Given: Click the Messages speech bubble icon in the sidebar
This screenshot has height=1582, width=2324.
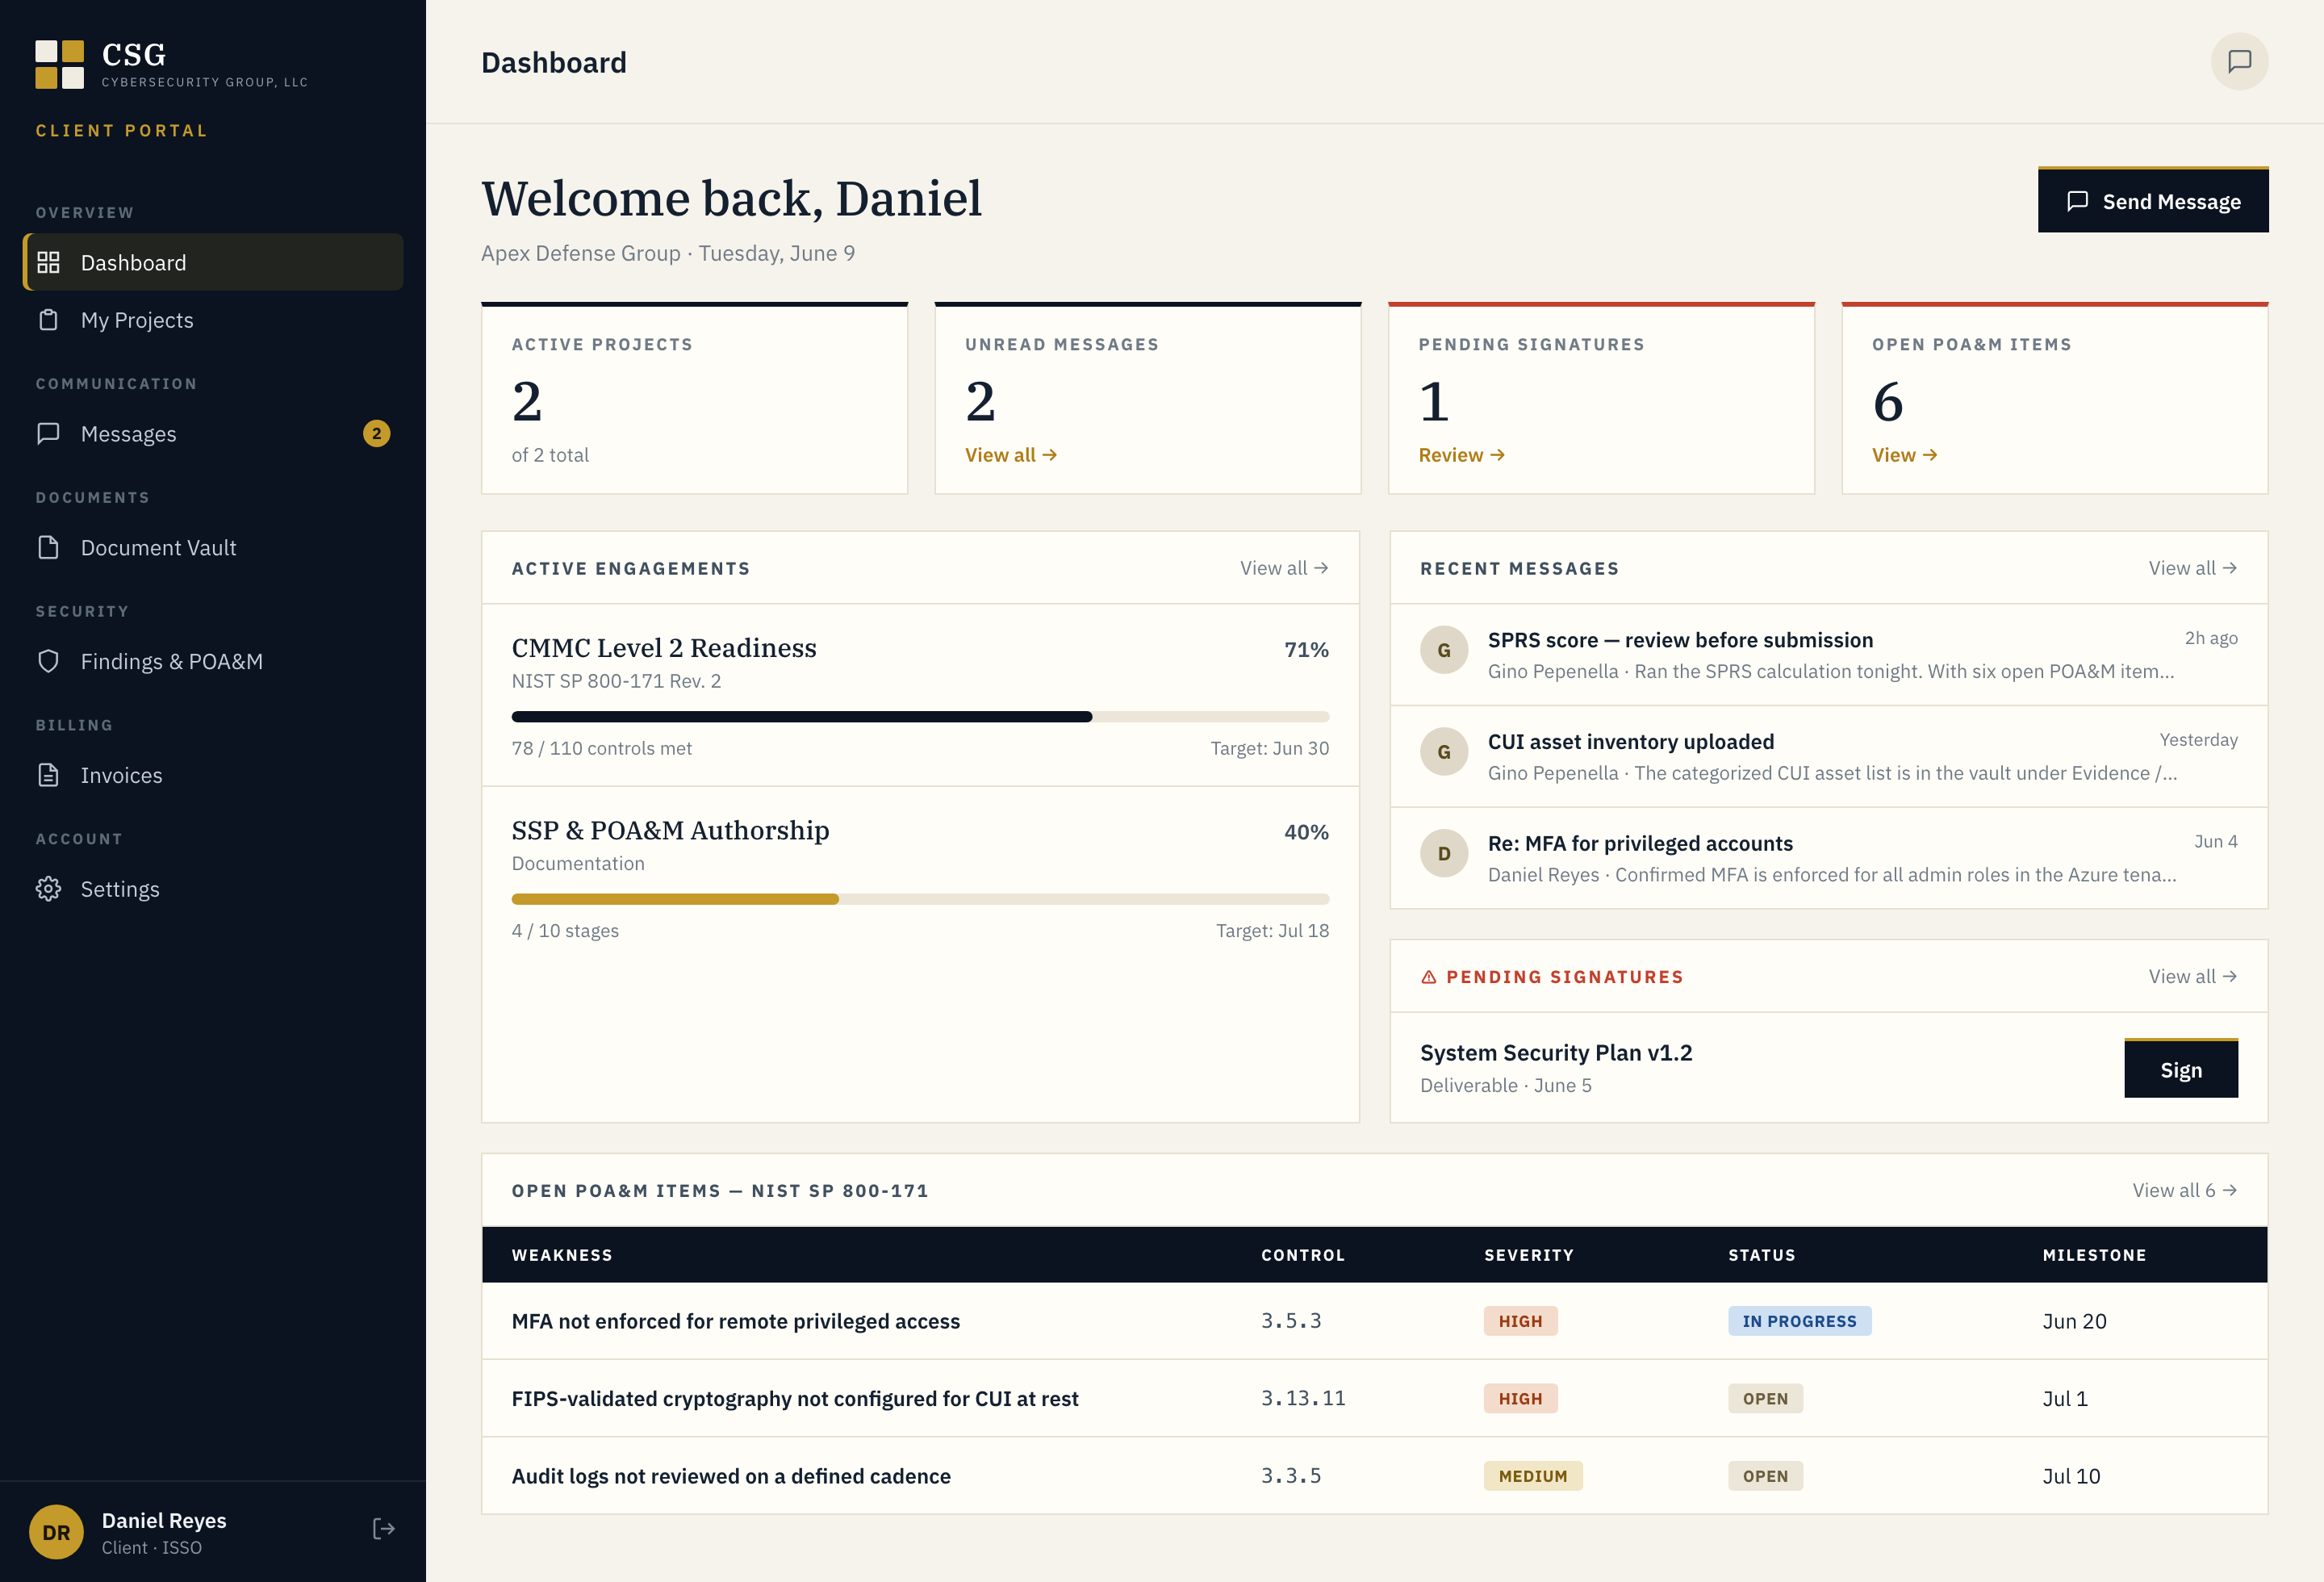Looking at the screenshot, I should click(x=48, y=434).
